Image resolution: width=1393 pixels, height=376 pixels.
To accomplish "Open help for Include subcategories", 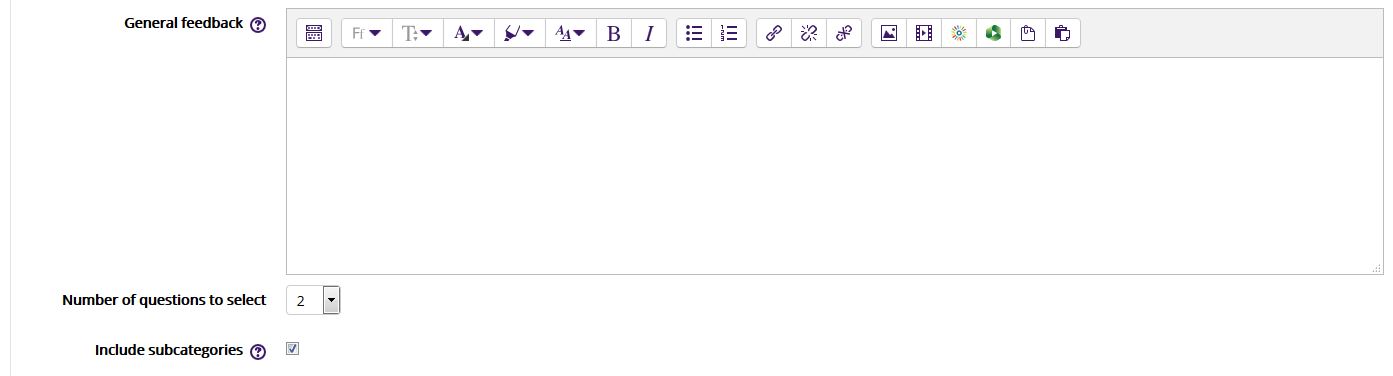I will 258,352.
